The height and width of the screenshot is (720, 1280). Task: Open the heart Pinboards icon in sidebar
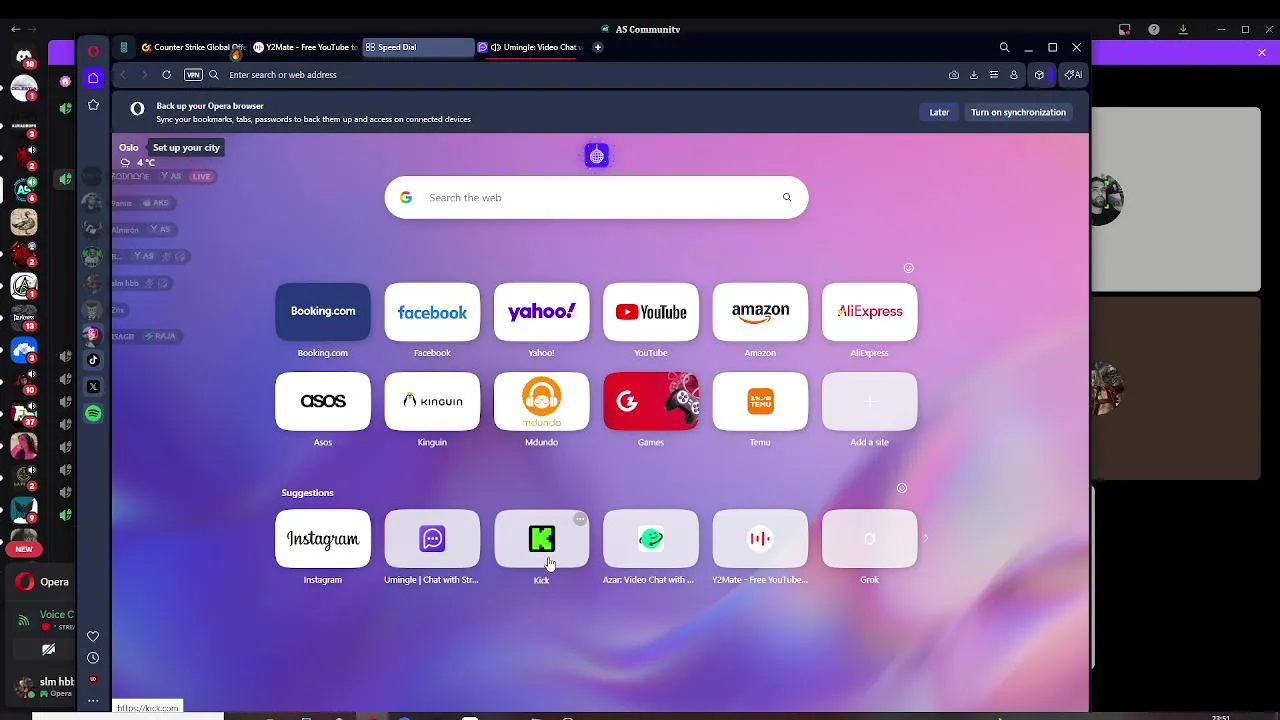(93, 636)
